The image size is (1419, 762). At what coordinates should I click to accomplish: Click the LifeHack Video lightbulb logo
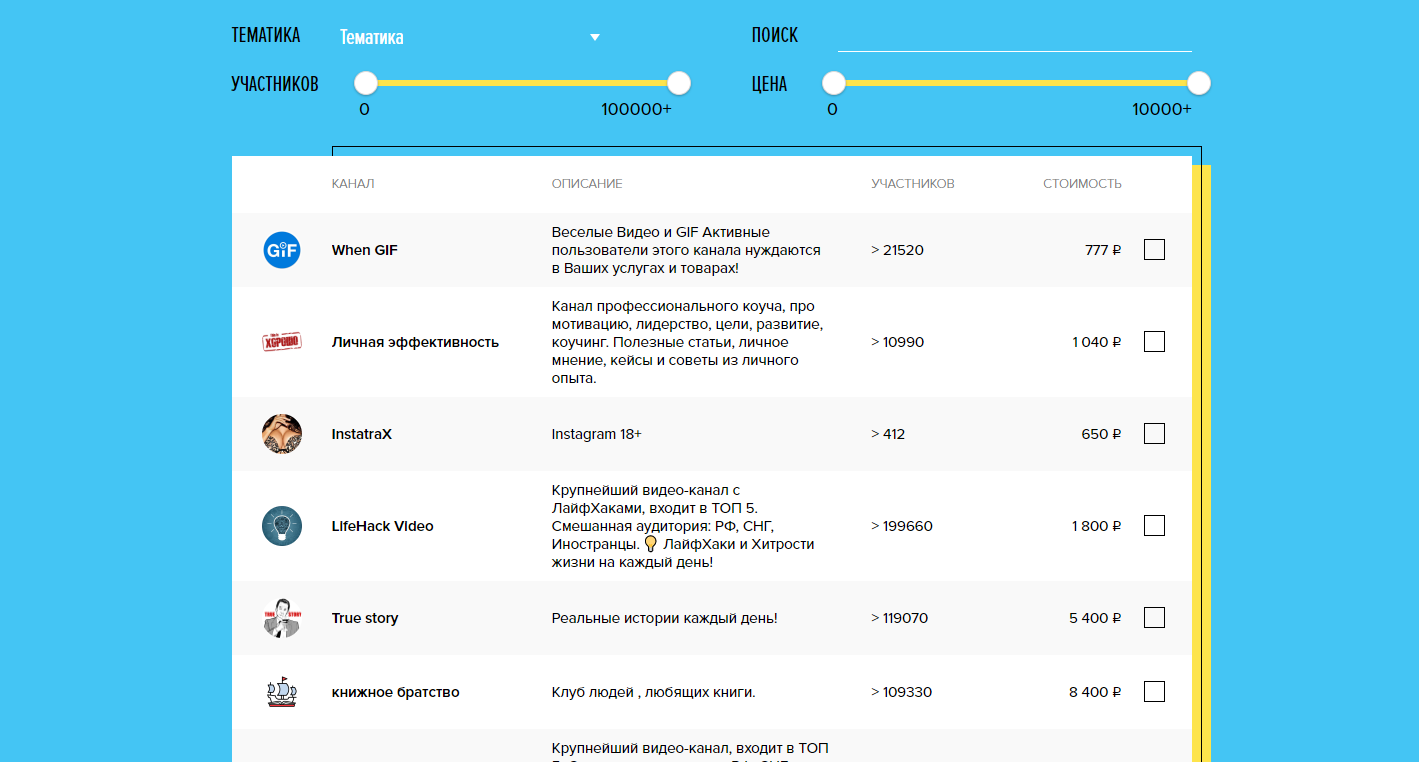point(282,526)
